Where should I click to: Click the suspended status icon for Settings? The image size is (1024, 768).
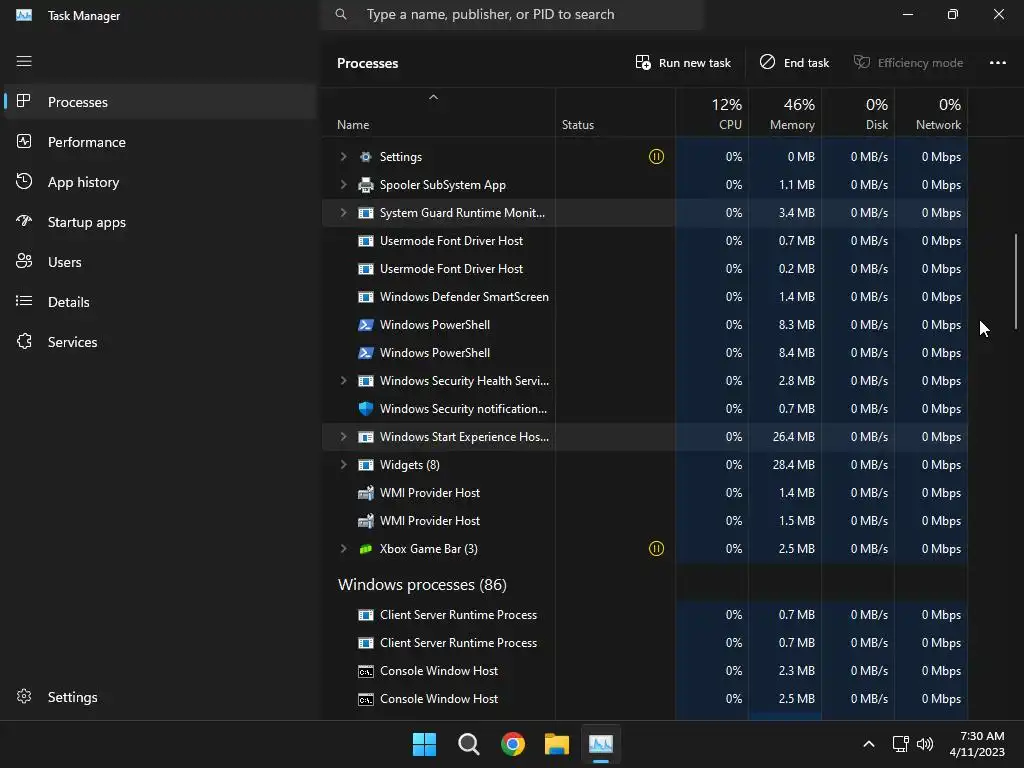(x=656, y=157)
